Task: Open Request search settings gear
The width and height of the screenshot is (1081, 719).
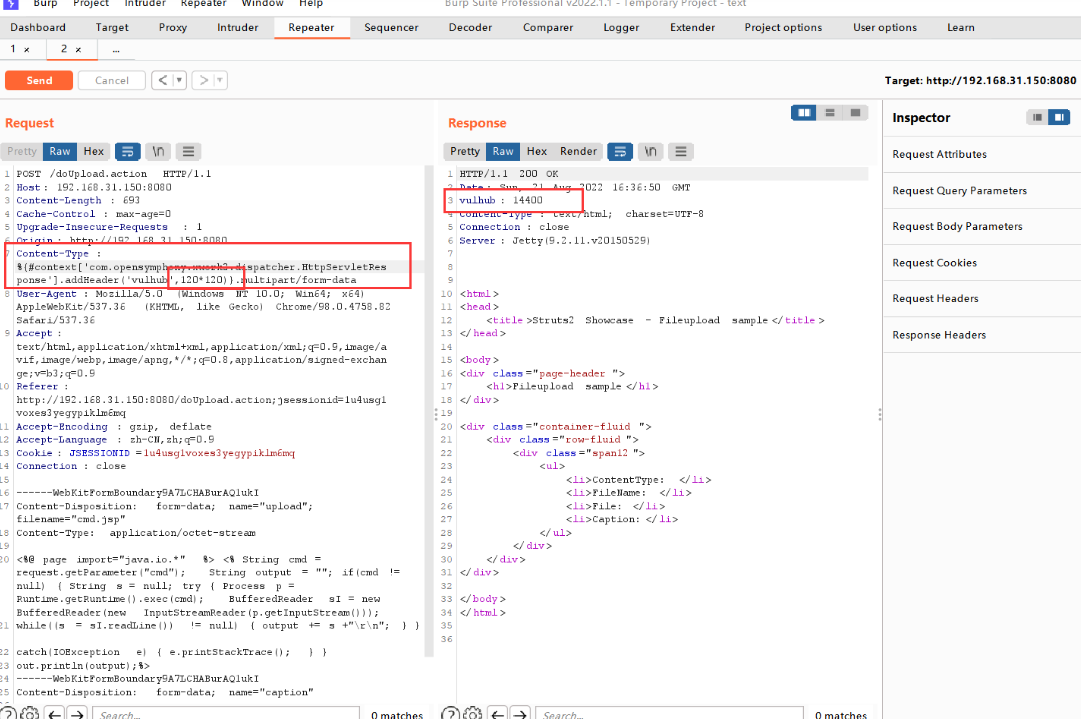Action: (x=30, y=713)
